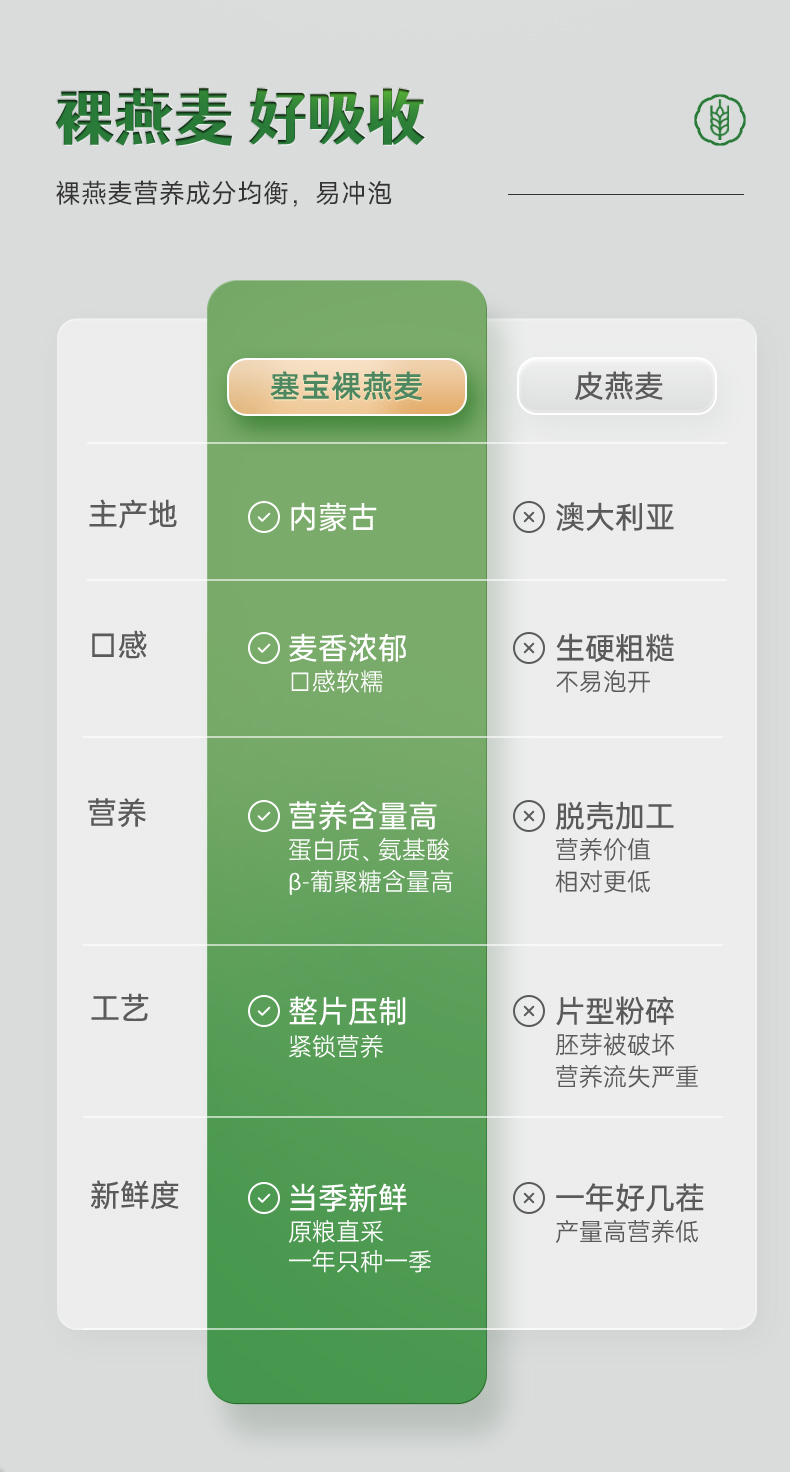Click the green wheat logo badge
This screenshot has width=790, height=1472.
[x=720, y=120]
